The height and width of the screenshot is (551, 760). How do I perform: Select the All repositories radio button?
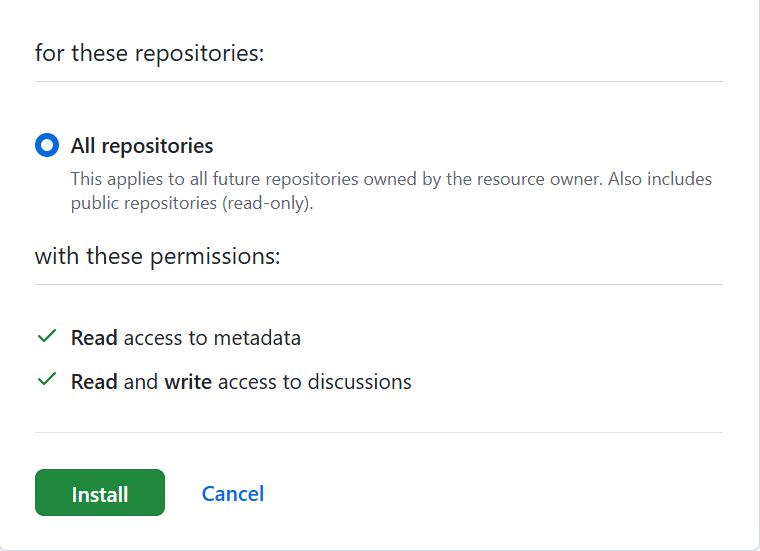point(47,146)
